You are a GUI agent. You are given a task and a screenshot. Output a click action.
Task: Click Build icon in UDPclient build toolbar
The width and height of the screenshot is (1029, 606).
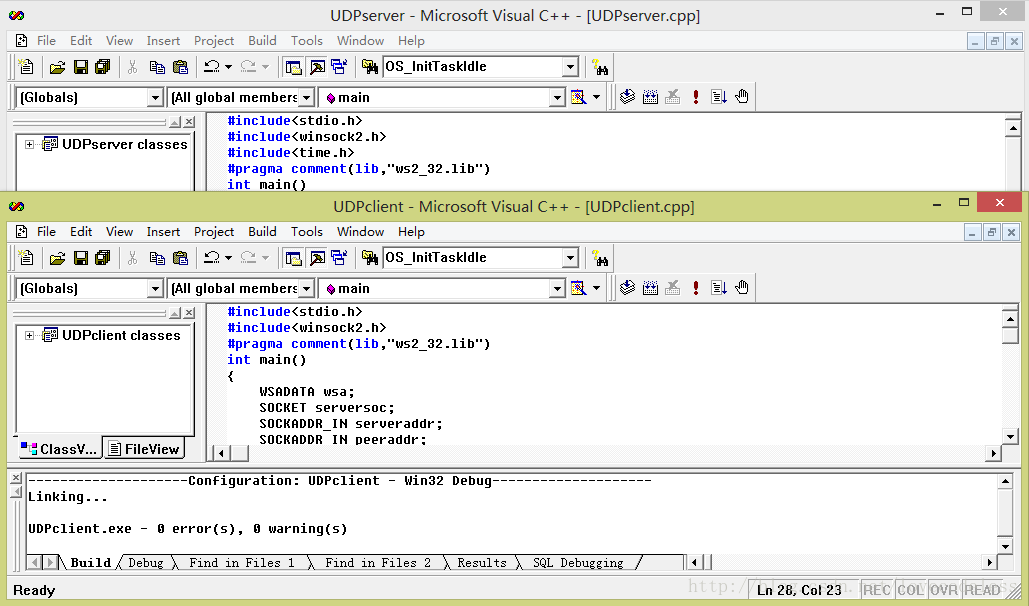(x=650, y=288)
